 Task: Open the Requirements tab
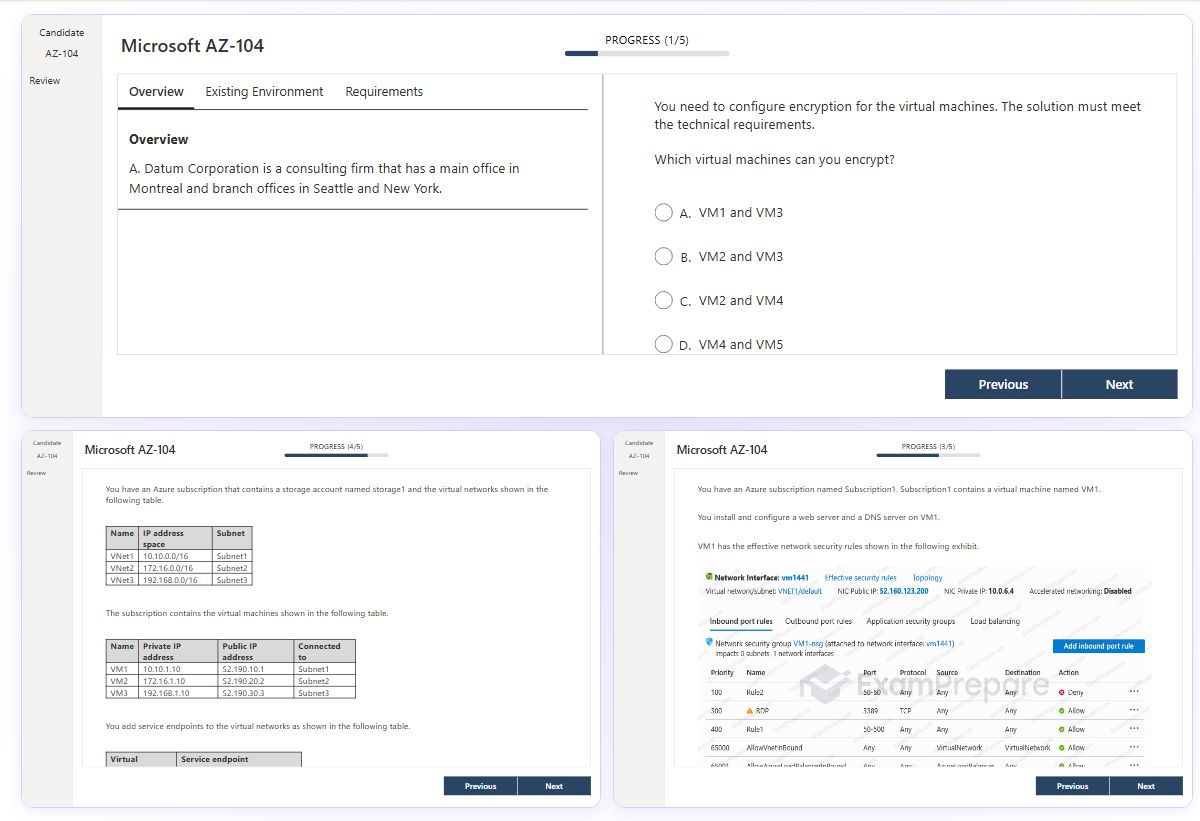[x=384, y=91]
